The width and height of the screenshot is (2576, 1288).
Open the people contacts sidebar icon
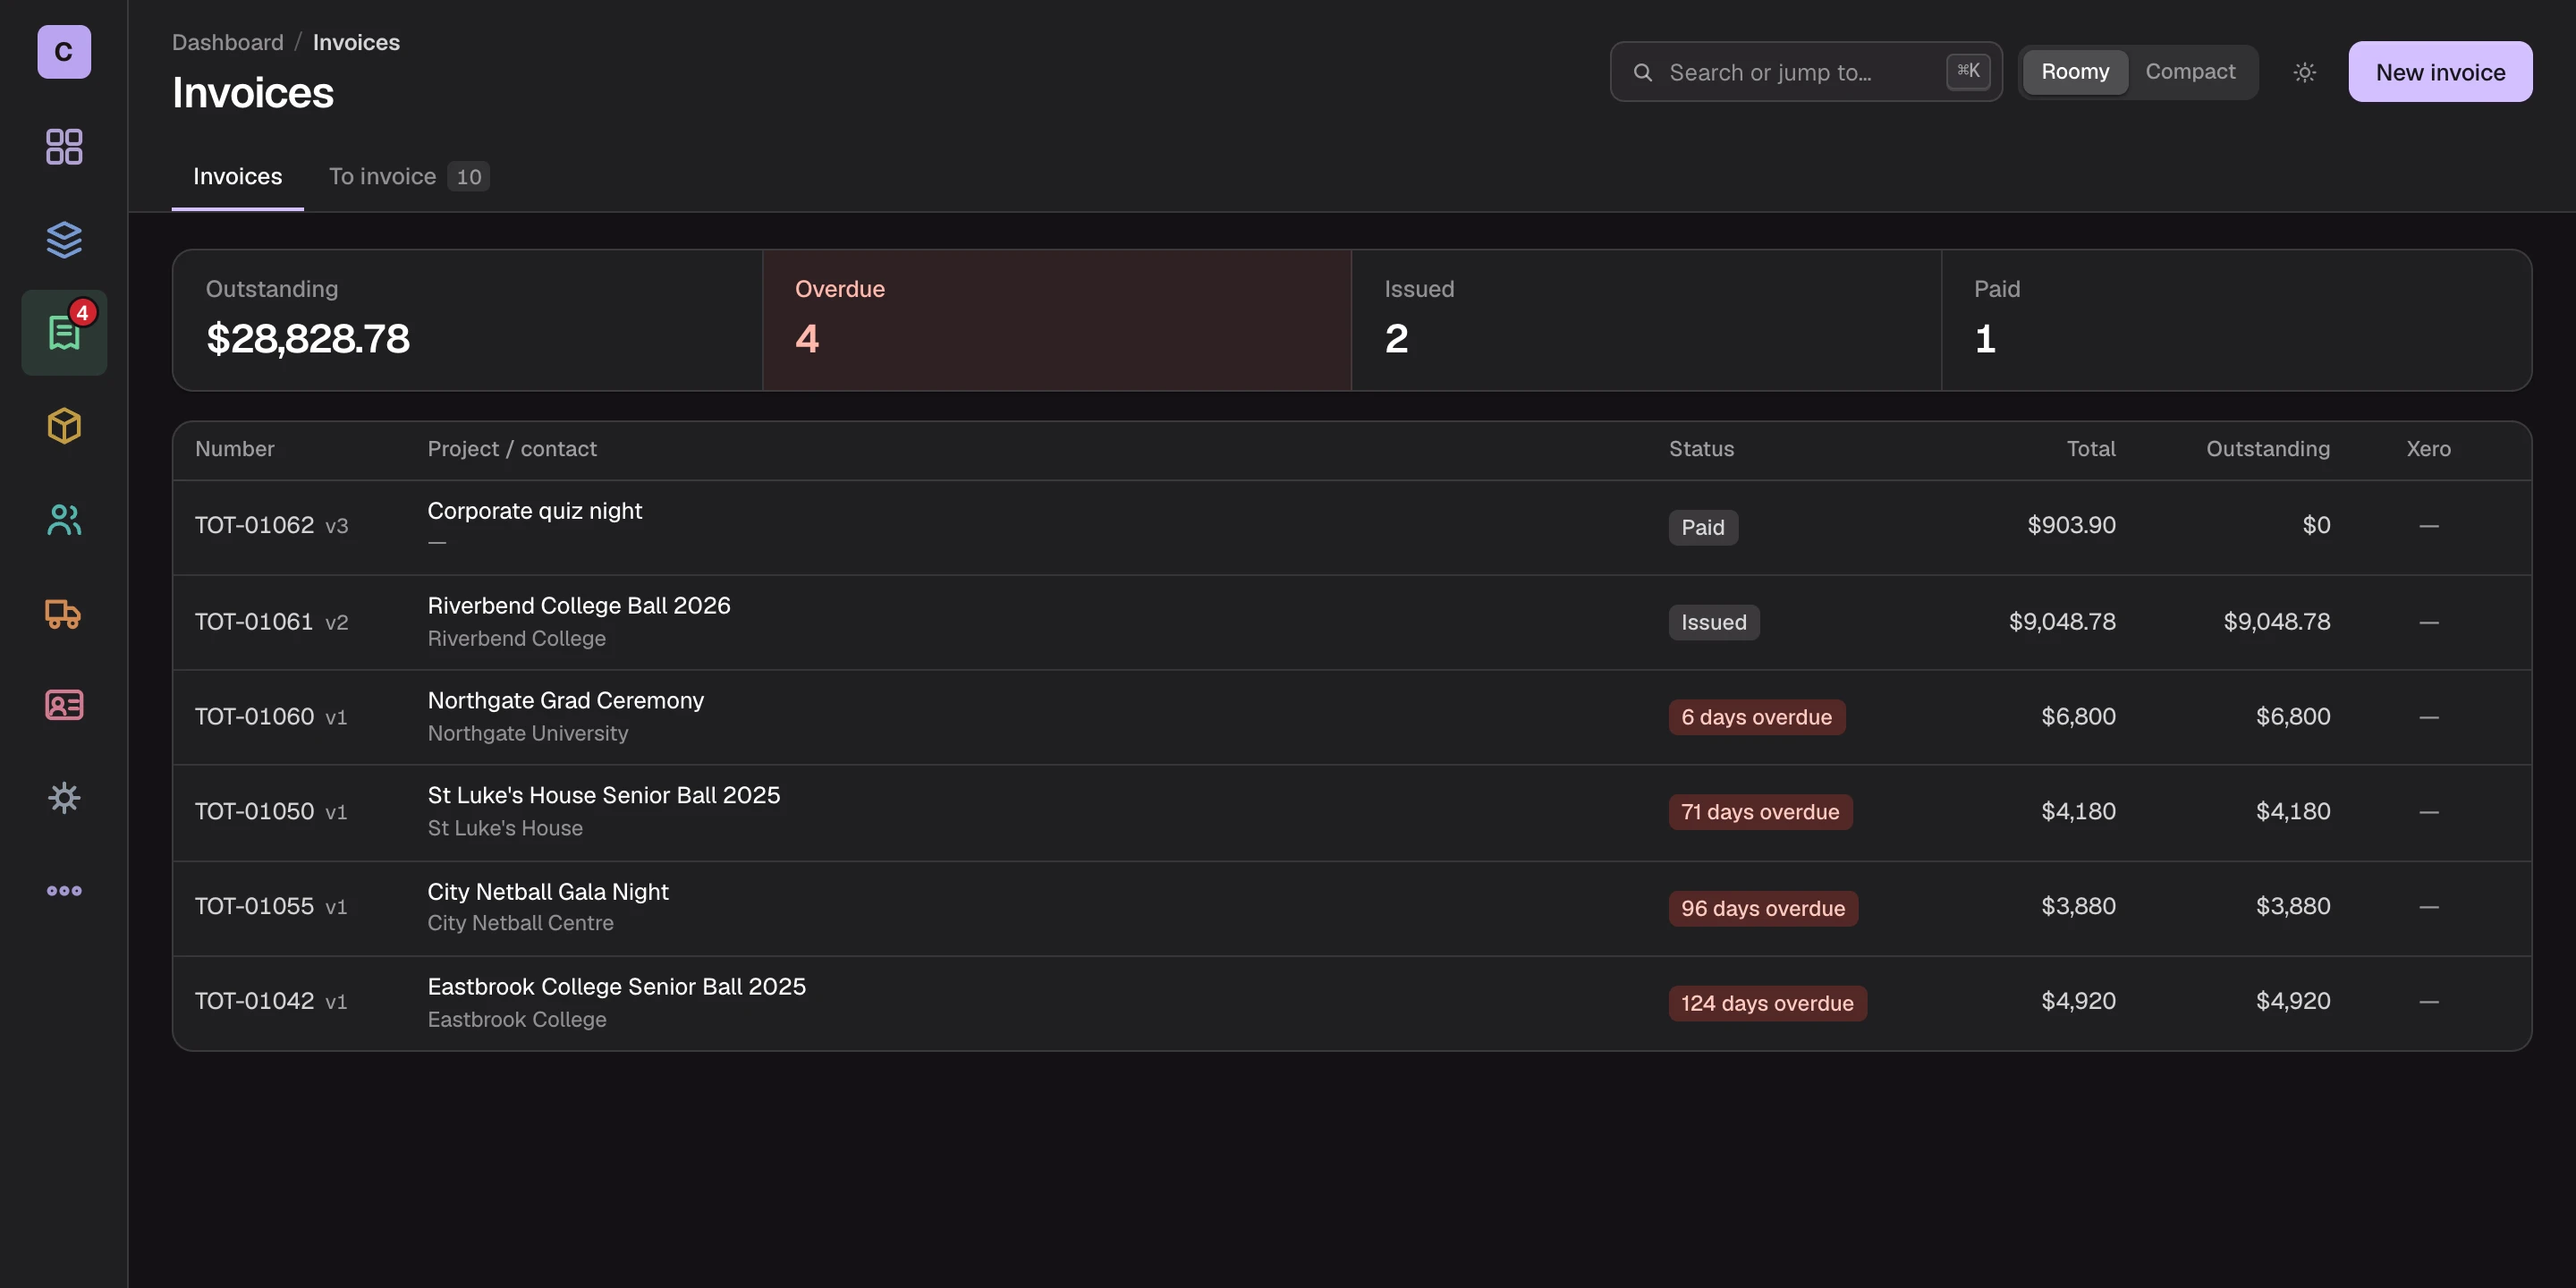click(x=64, y=519)
